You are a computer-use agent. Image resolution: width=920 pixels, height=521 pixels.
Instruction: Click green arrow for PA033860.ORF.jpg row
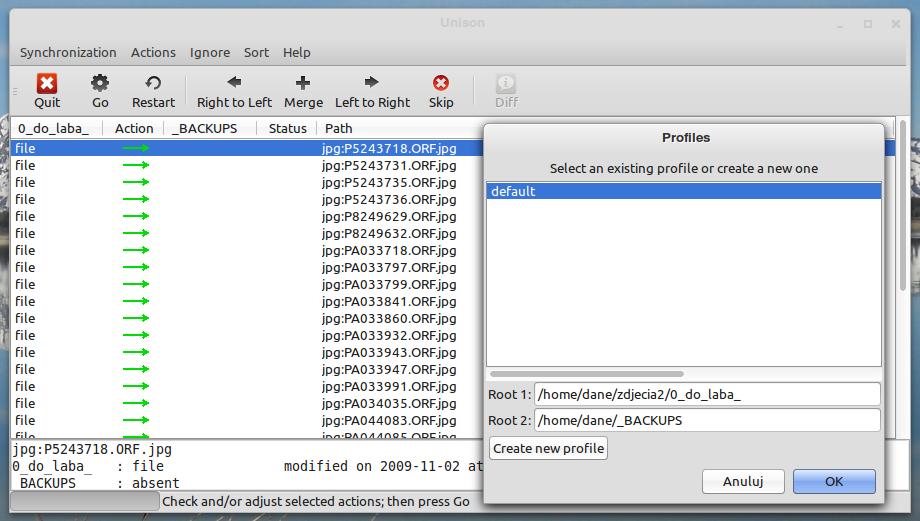point(136,319)
